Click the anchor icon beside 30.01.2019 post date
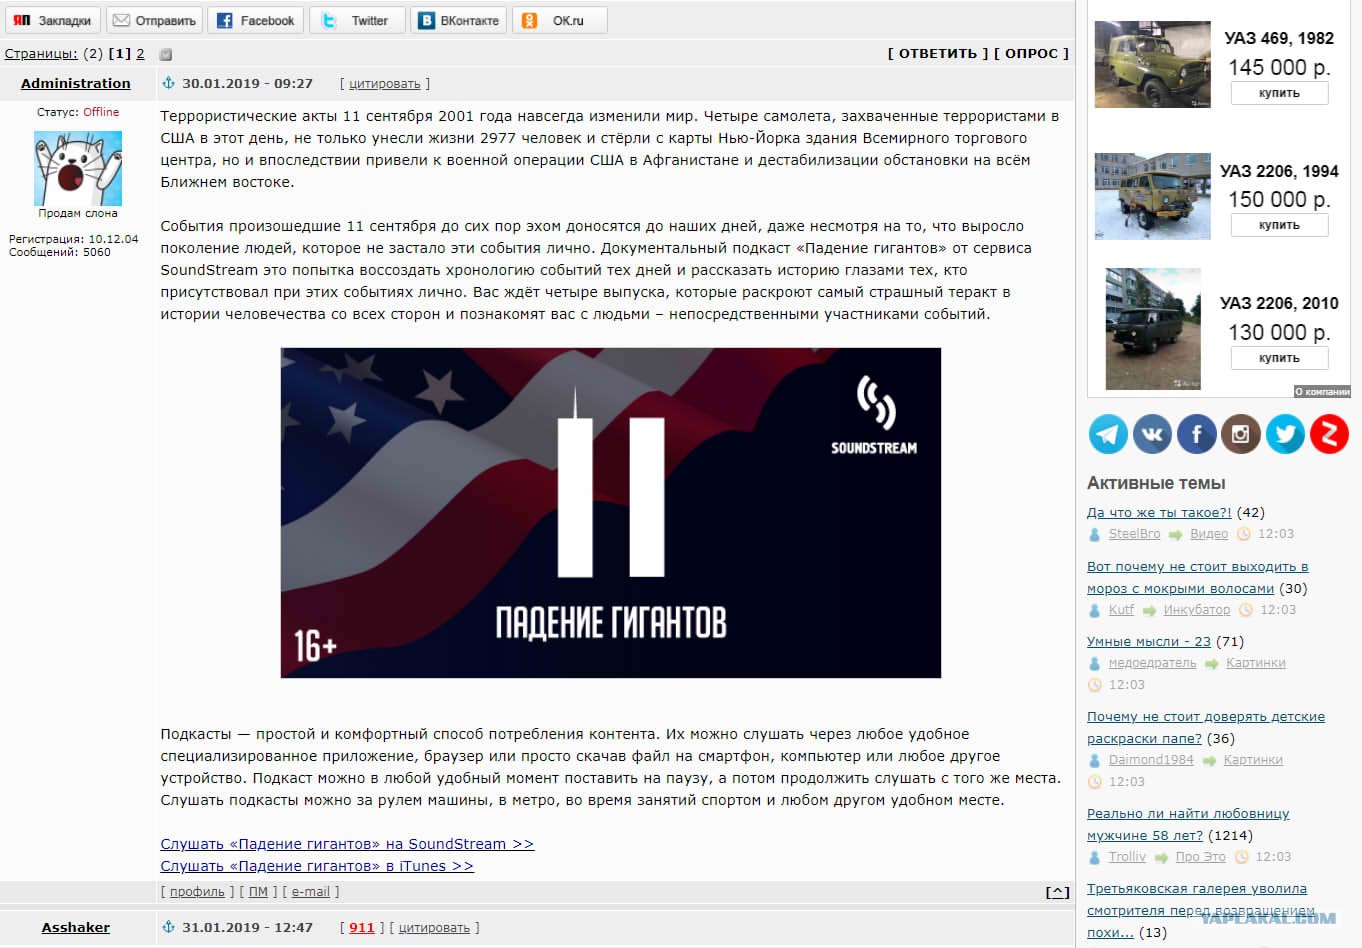The width and height of the screenshot is (1362, 948). point(168,83)
